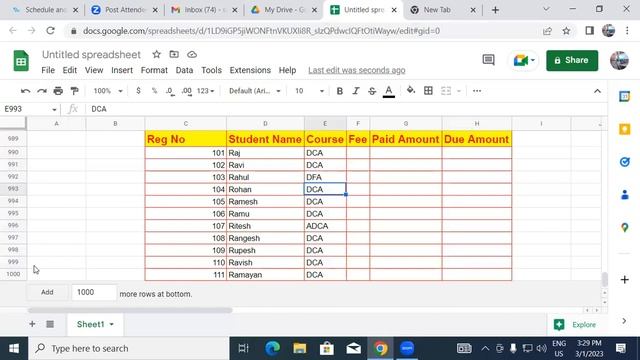Select the Paint format tool
Viewport: 640px width, 360px height.
74,91
